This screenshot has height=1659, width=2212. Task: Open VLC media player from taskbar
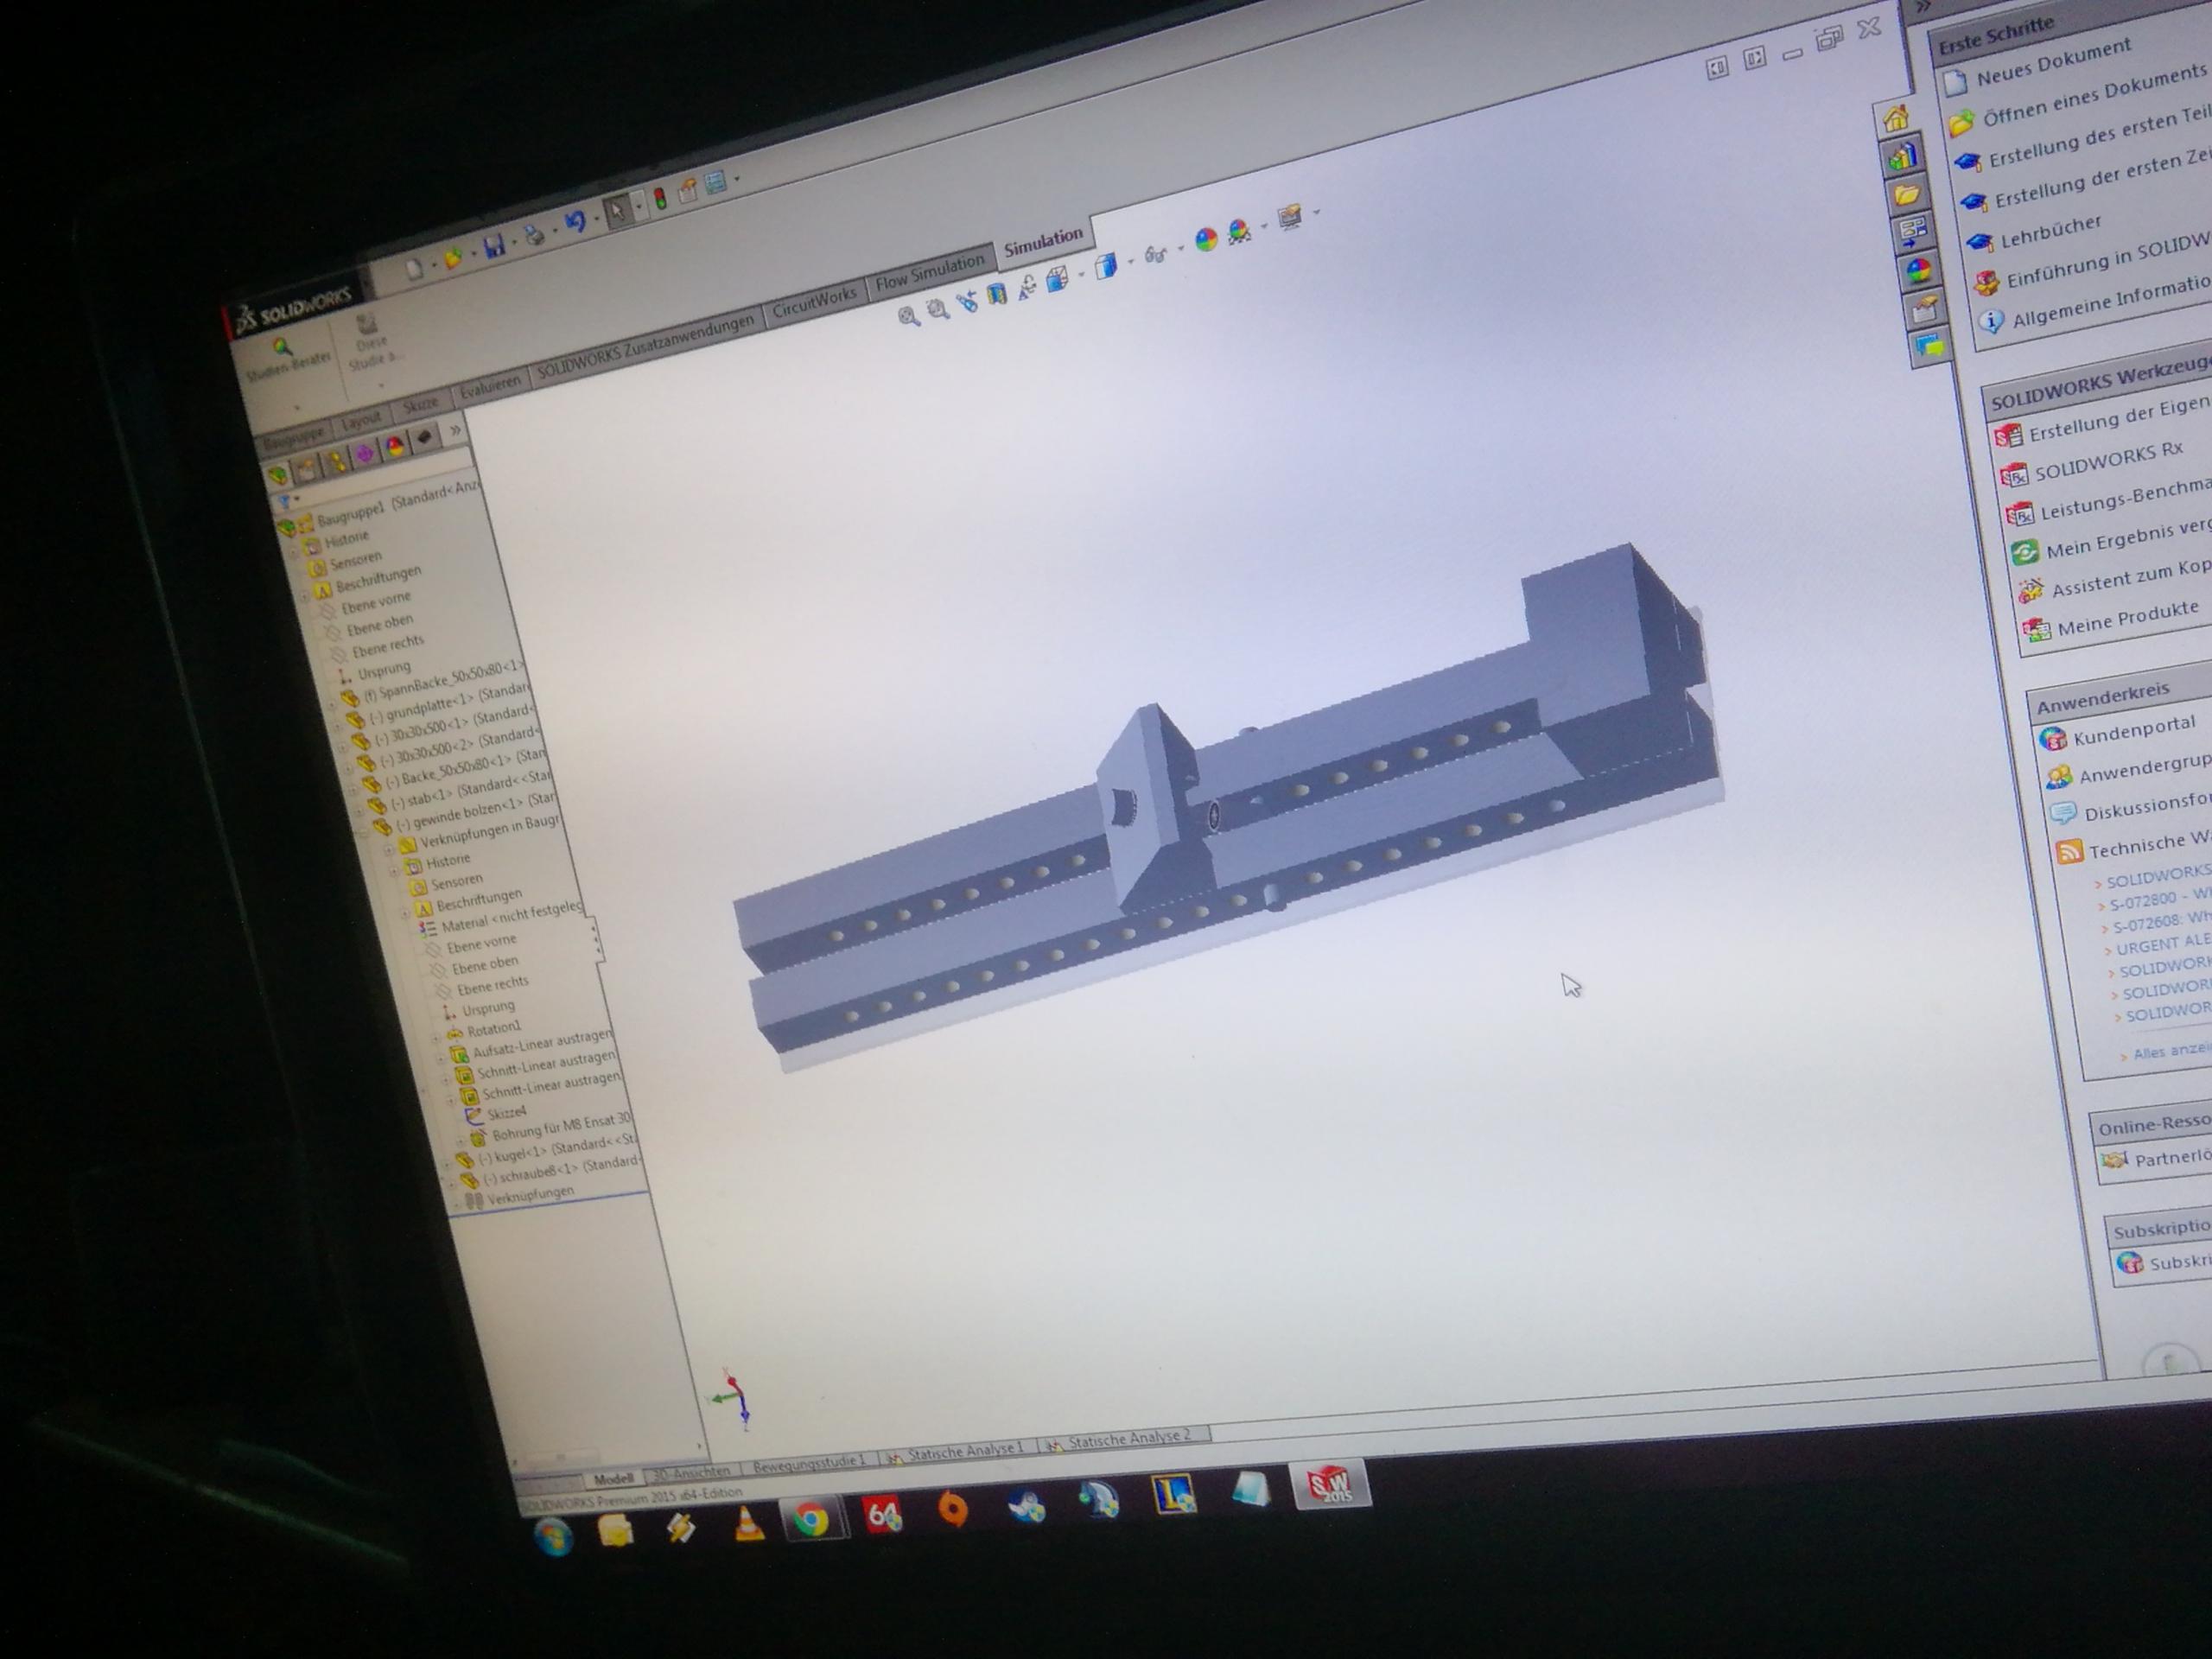click(748, 1524)
